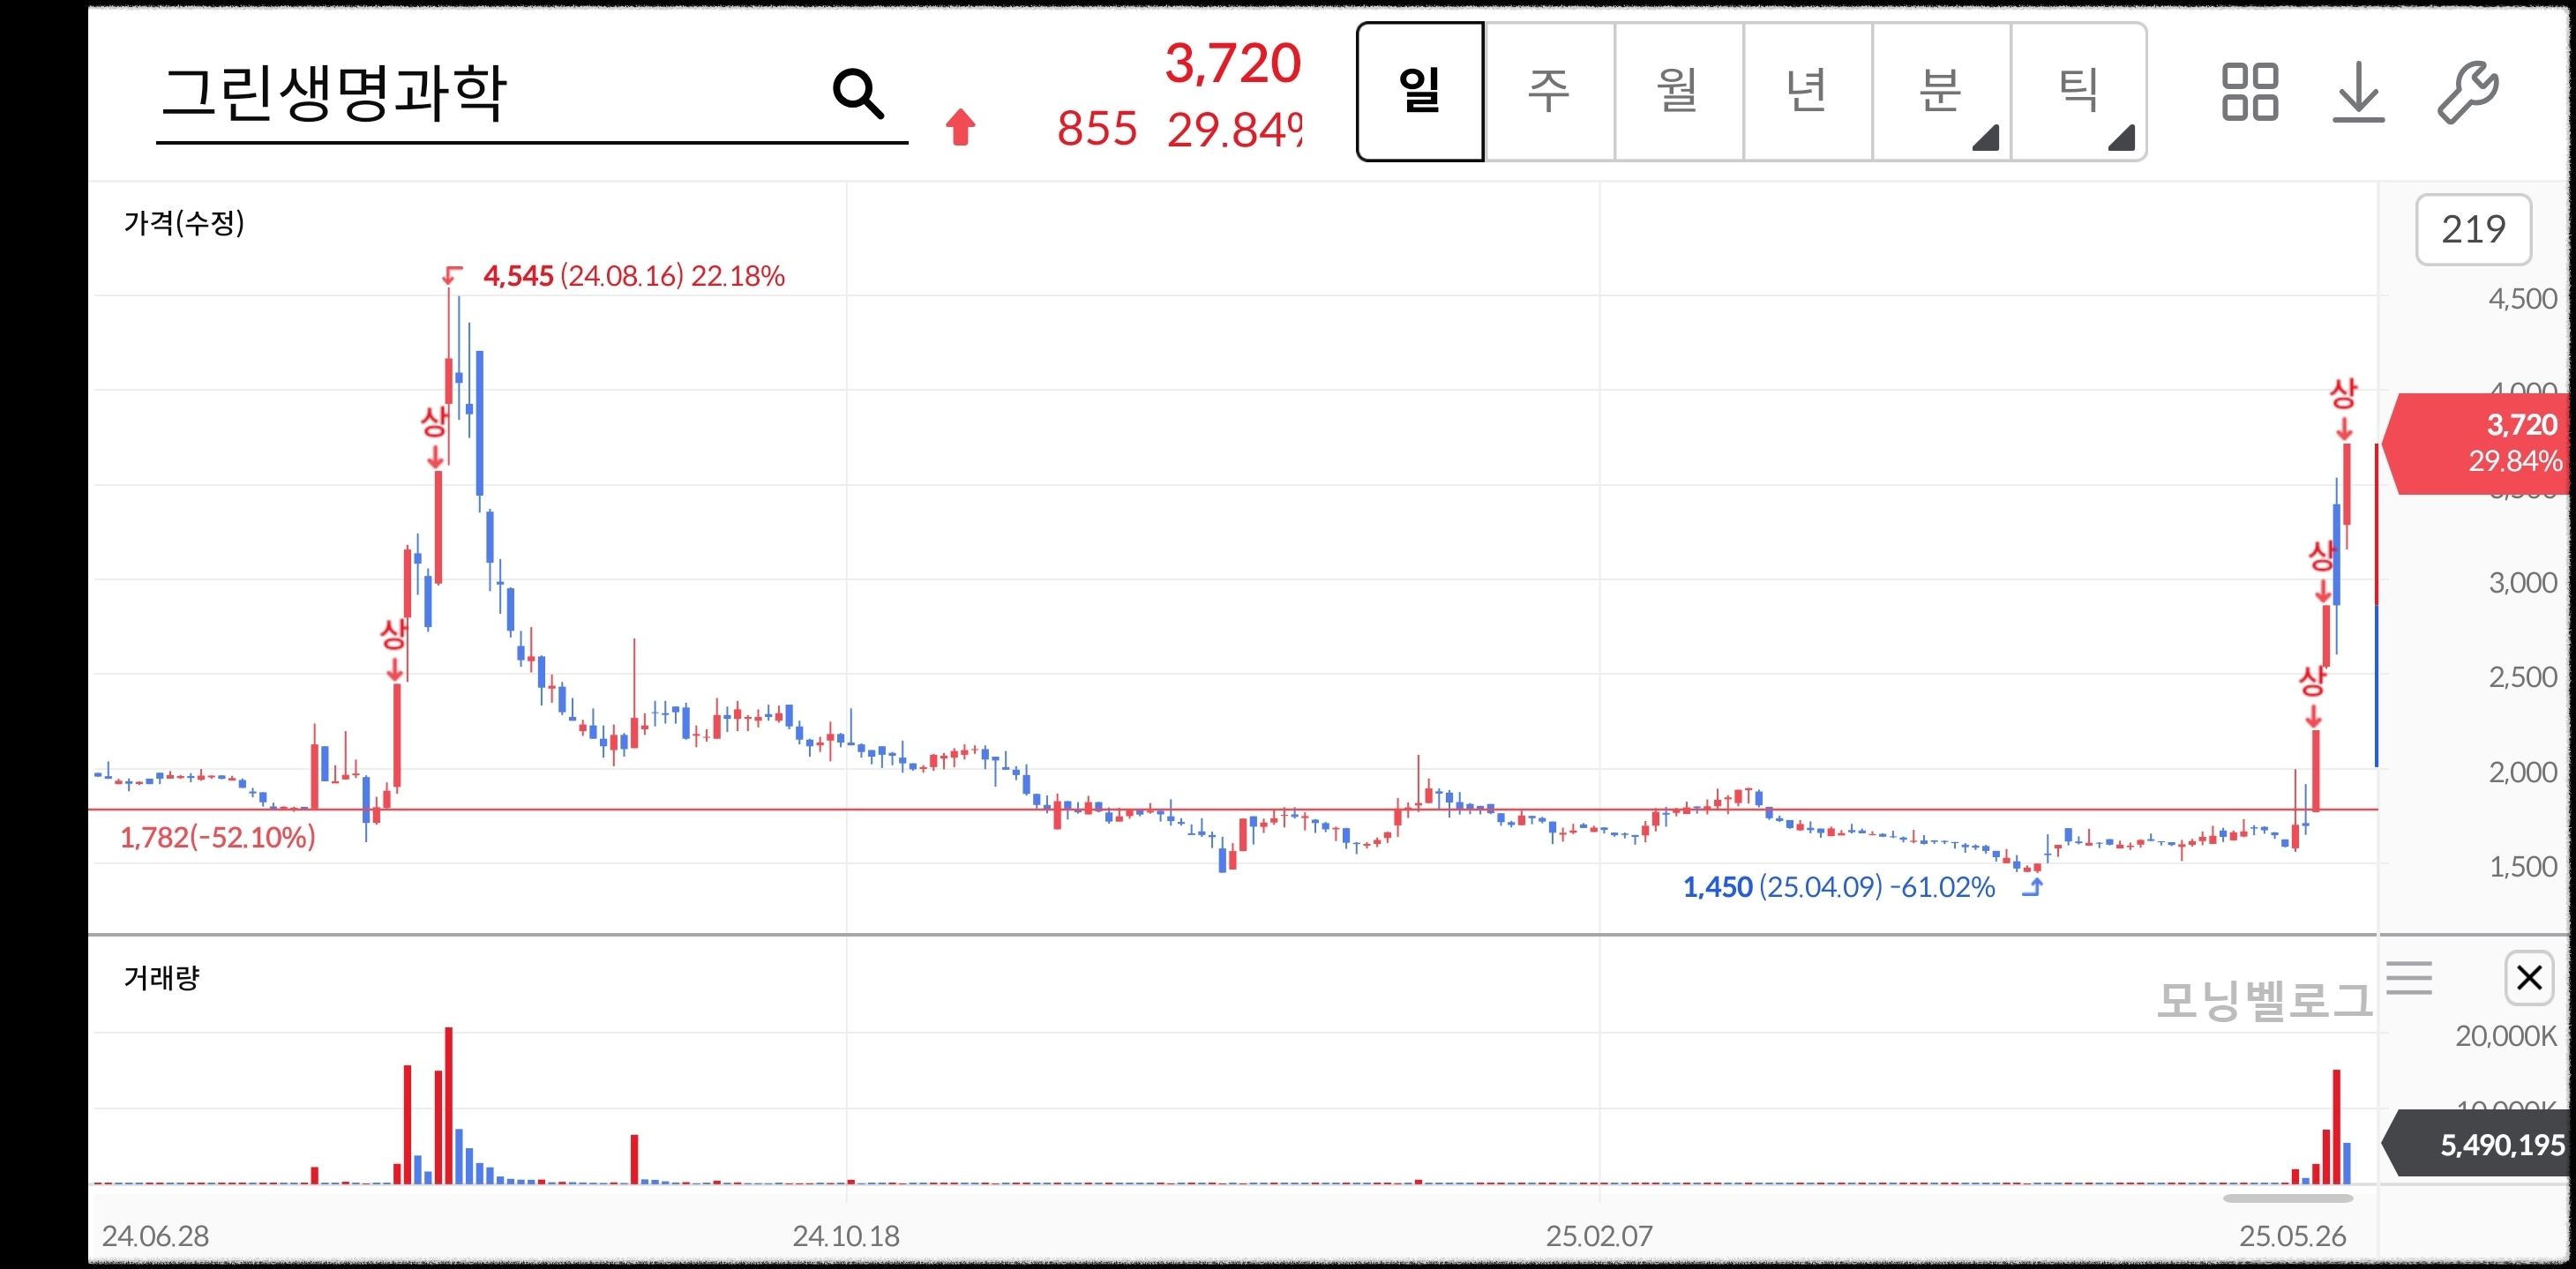Expand the 분 (minute) interval dropdown
This screenshot has height=1269, width=2576.
point(1941,92)
